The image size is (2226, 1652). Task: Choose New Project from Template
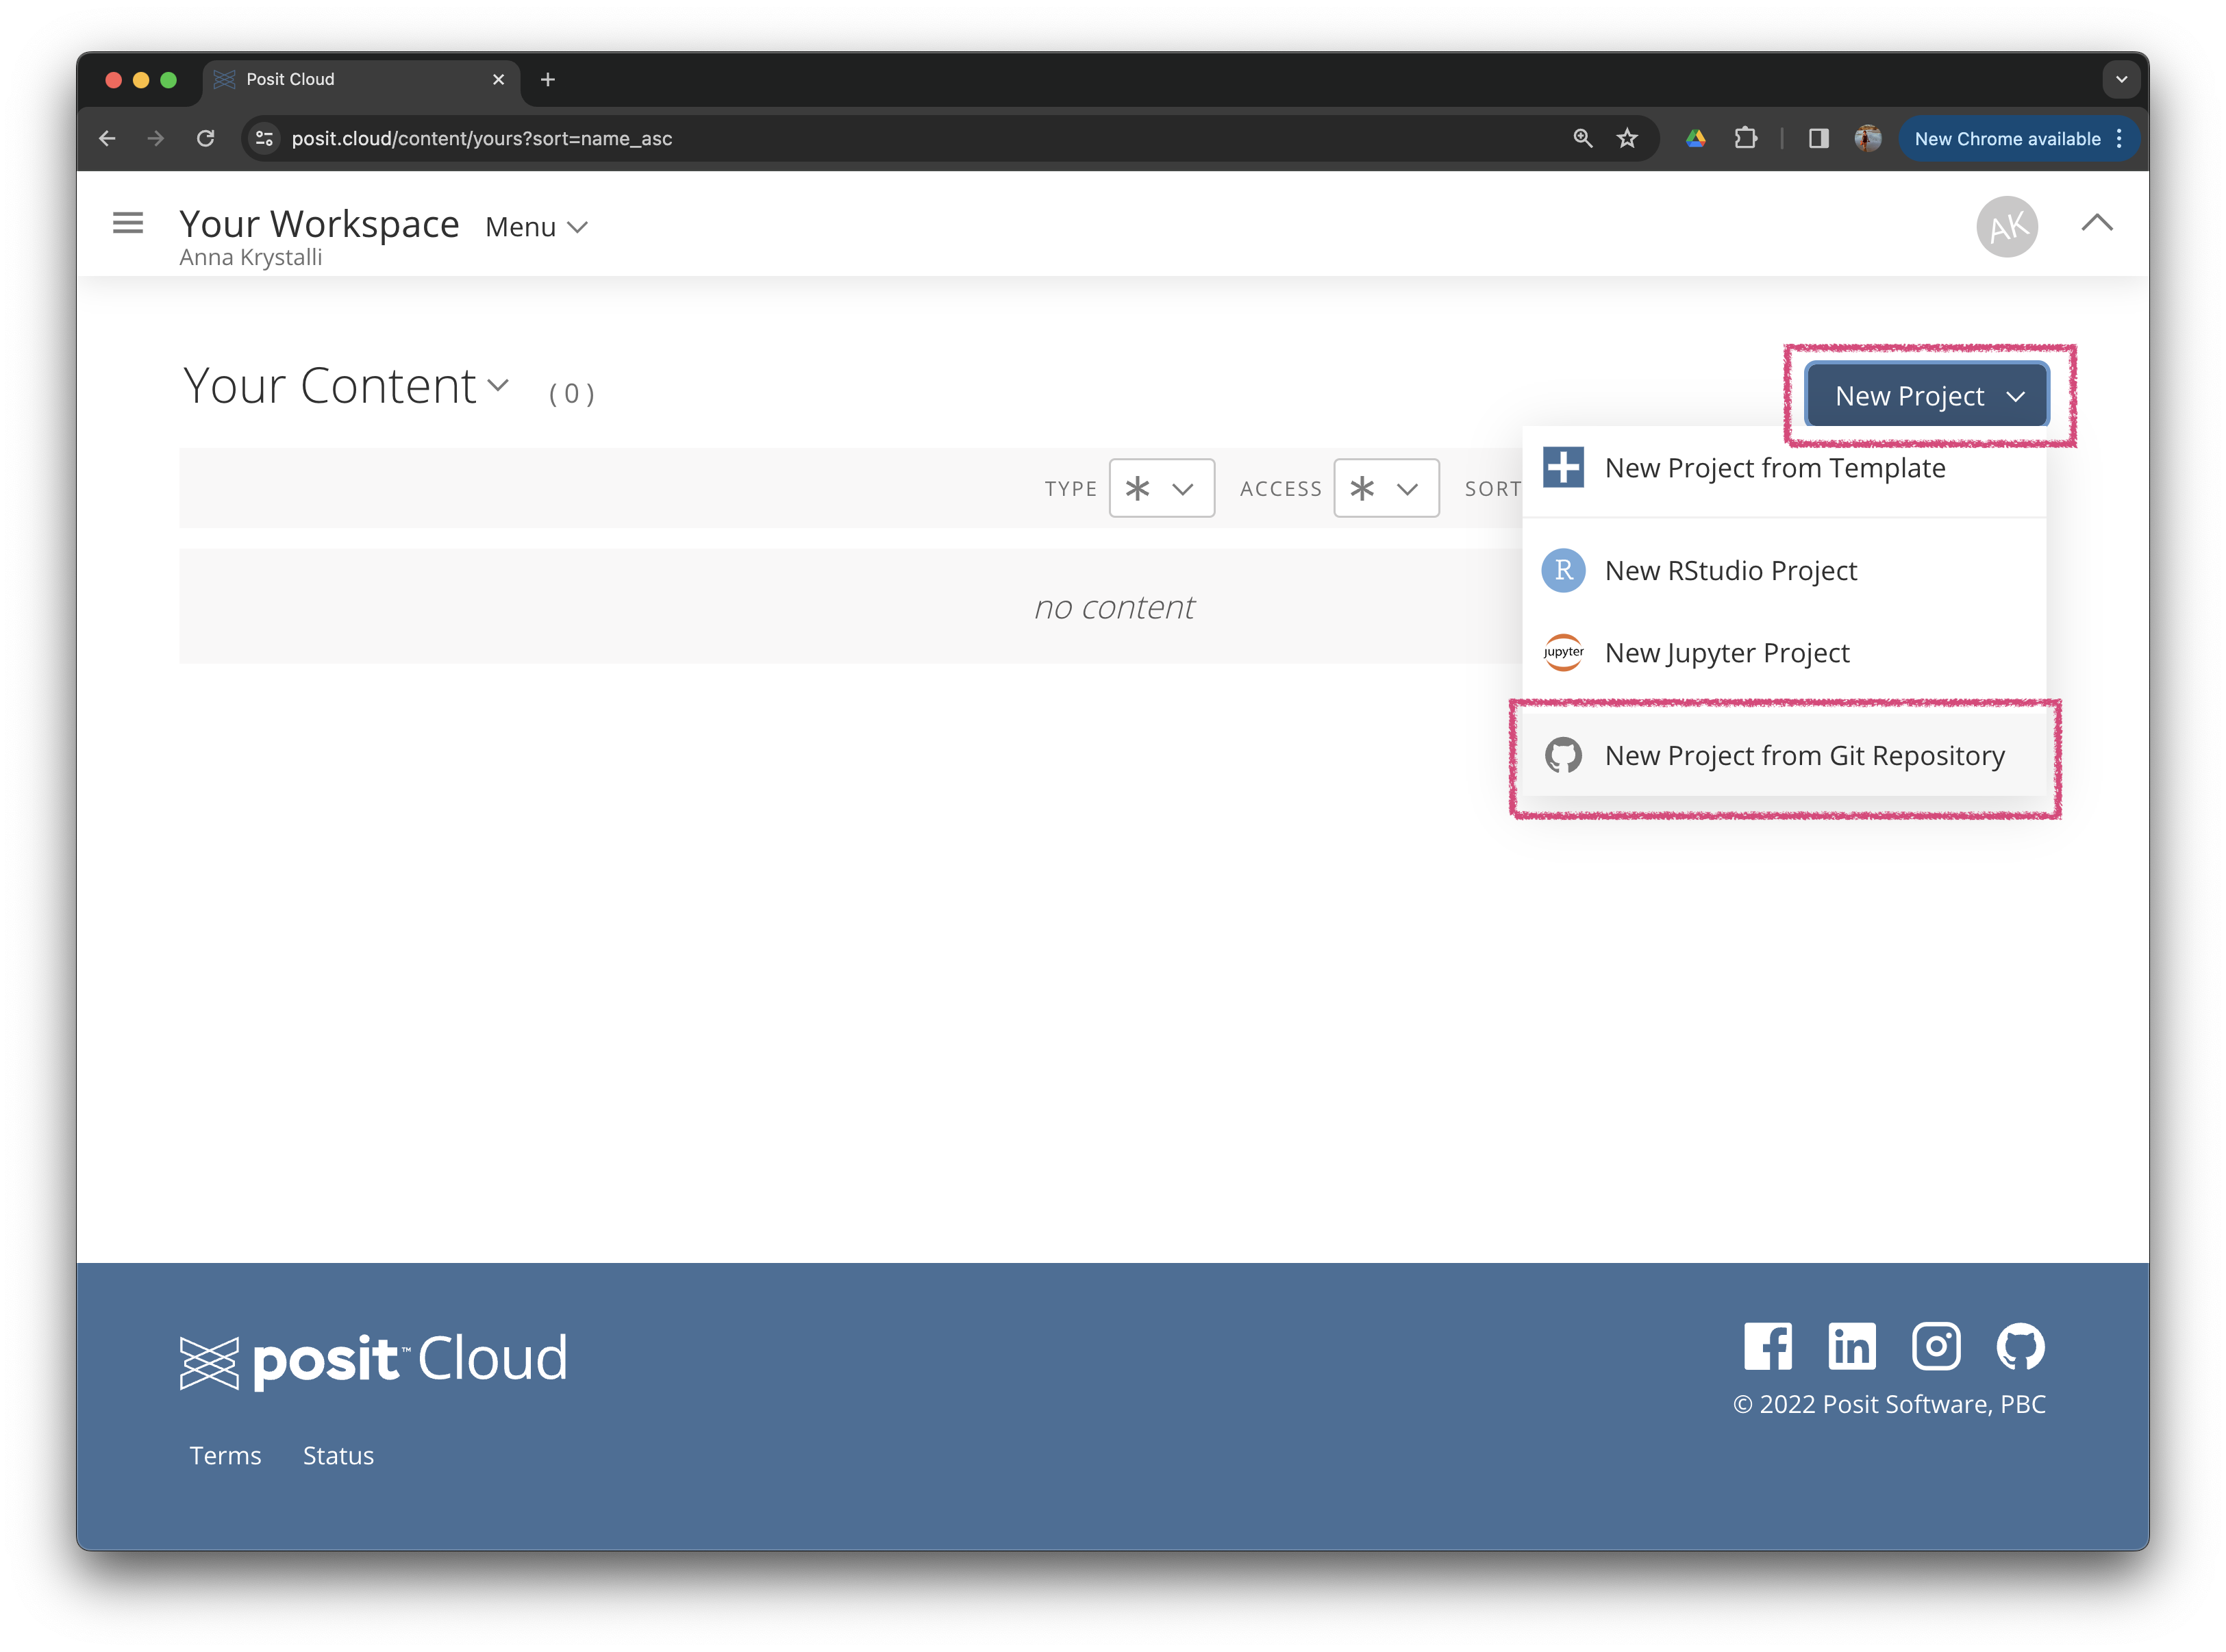[x=1783, y=468]
